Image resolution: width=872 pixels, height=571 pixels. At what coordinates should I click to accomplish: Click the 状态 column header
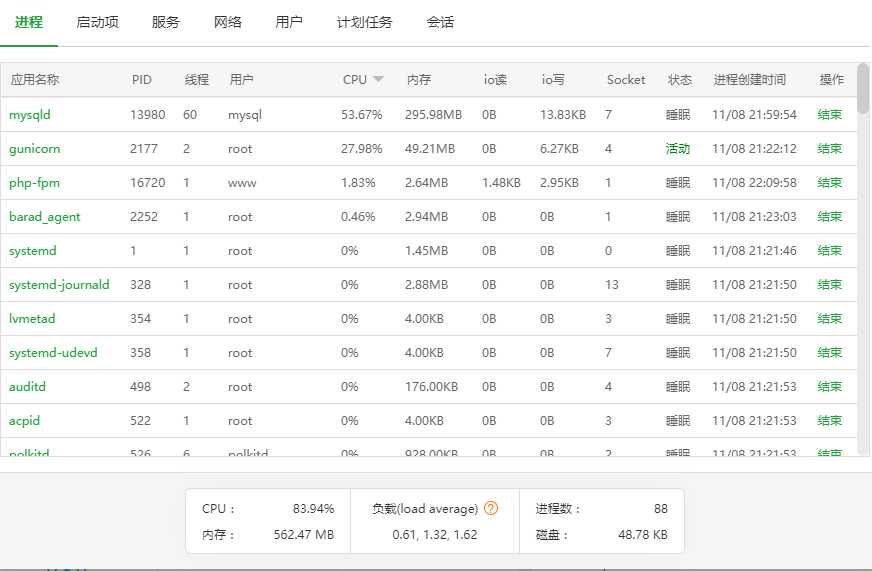pyautogui.click(x=680, y=80)
